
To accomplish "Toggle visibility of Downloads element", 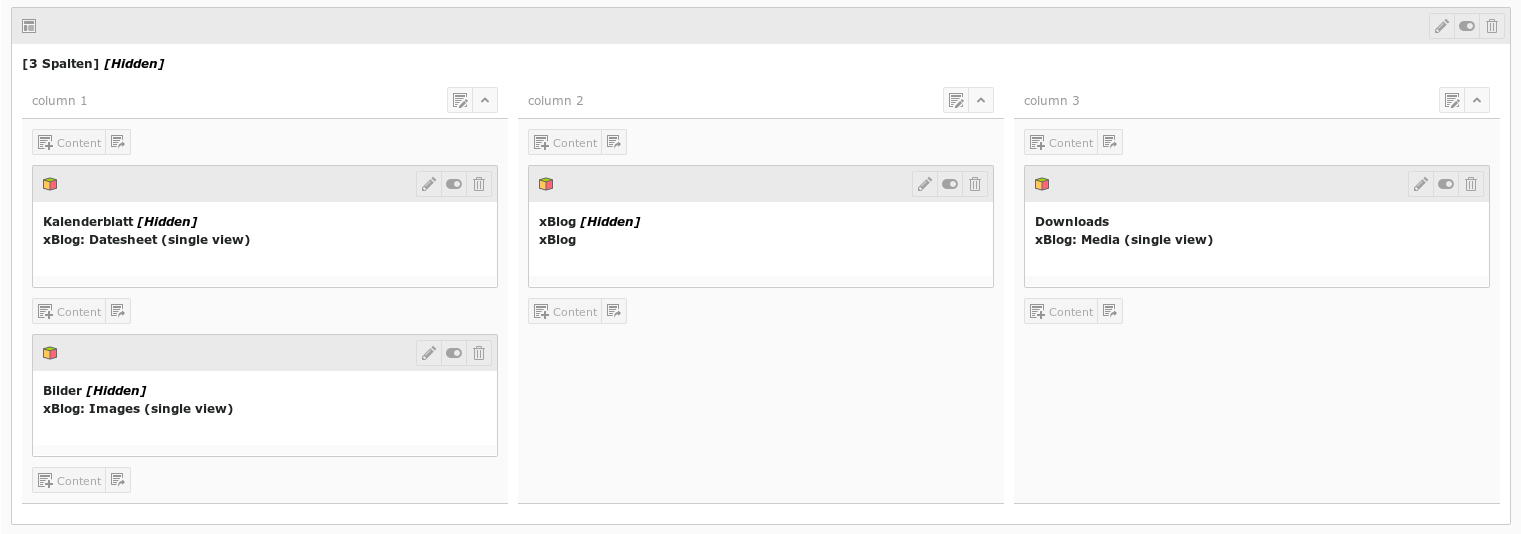I will pyautogui.click(x=1446, y=184).
